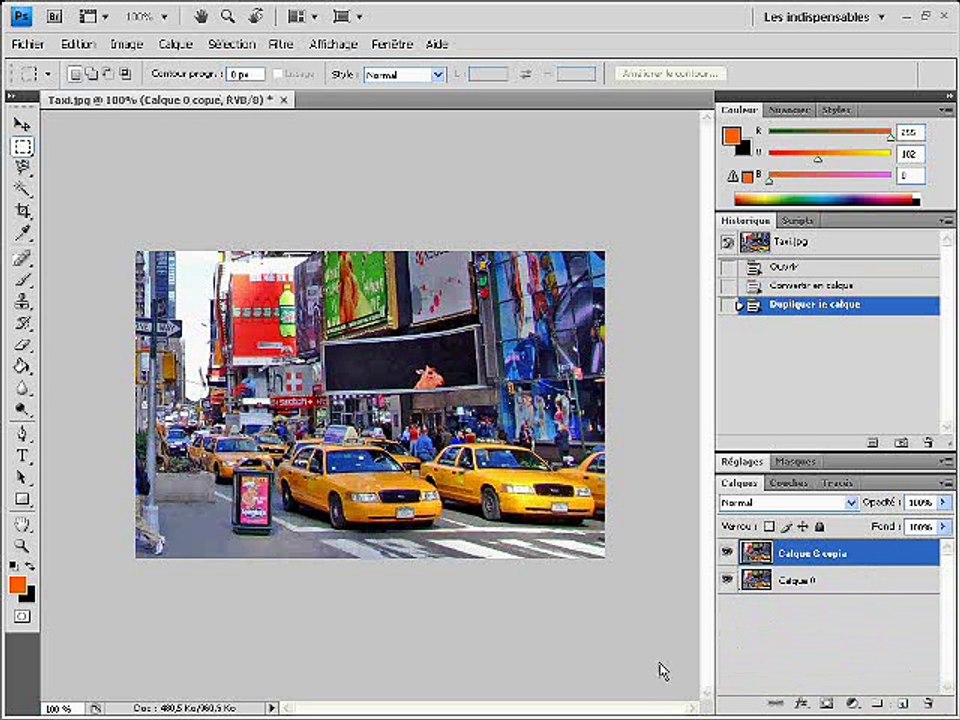
Task: Select the Lasso tool
Action: [x=23, y=168]
